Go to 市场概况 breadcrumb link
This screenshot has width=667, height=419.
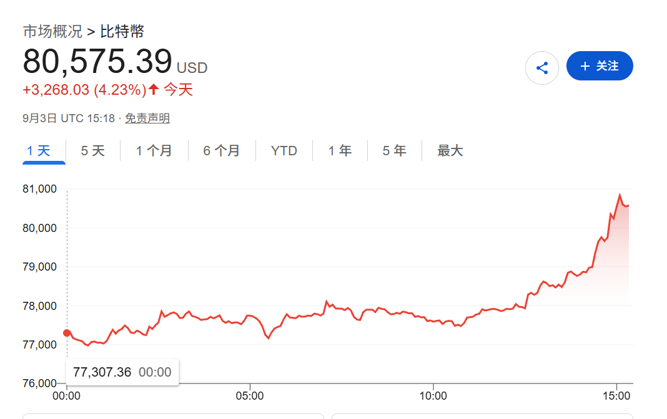(52, 31)
